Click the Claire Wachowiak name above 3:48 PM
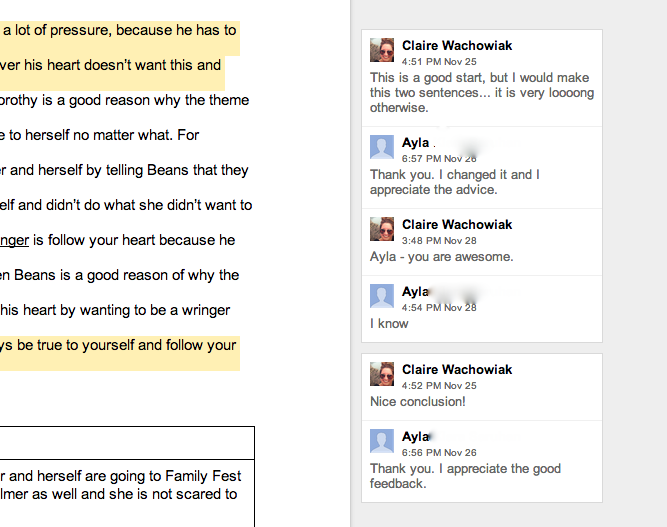667x527 pixels. [x=456, y=225]
